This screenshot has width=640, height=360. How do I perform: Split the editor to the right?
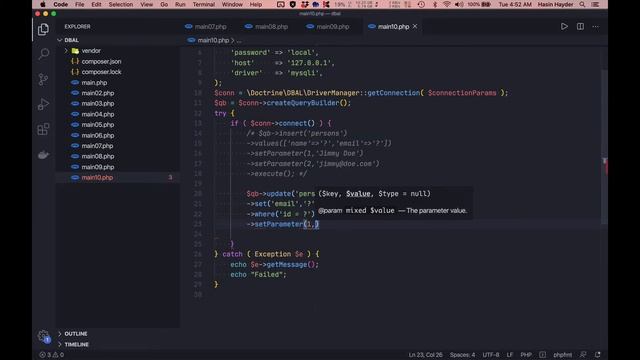tap(580, 27)
